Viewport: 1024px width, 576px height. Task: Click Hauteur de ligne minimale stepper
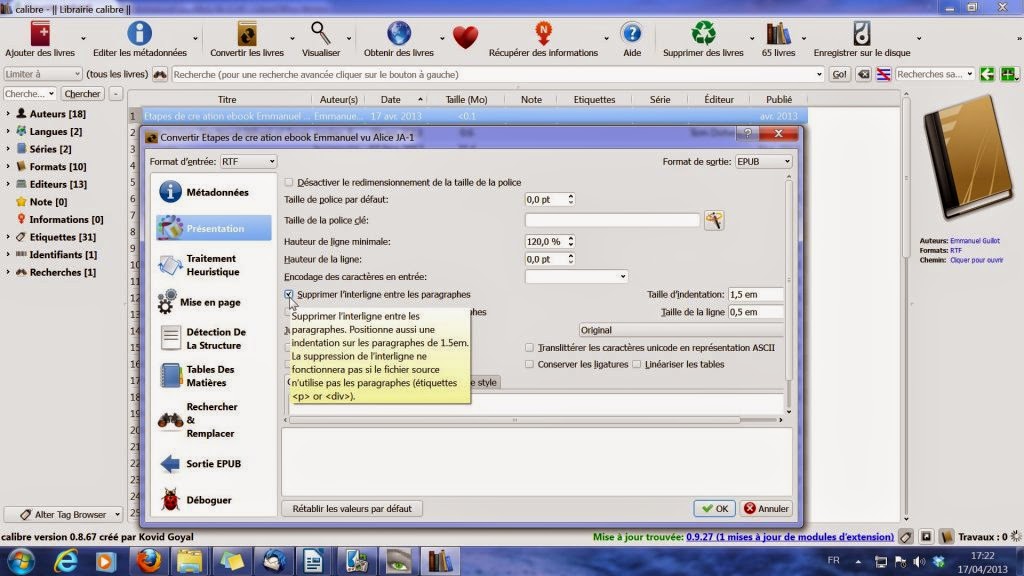point(571,242)
